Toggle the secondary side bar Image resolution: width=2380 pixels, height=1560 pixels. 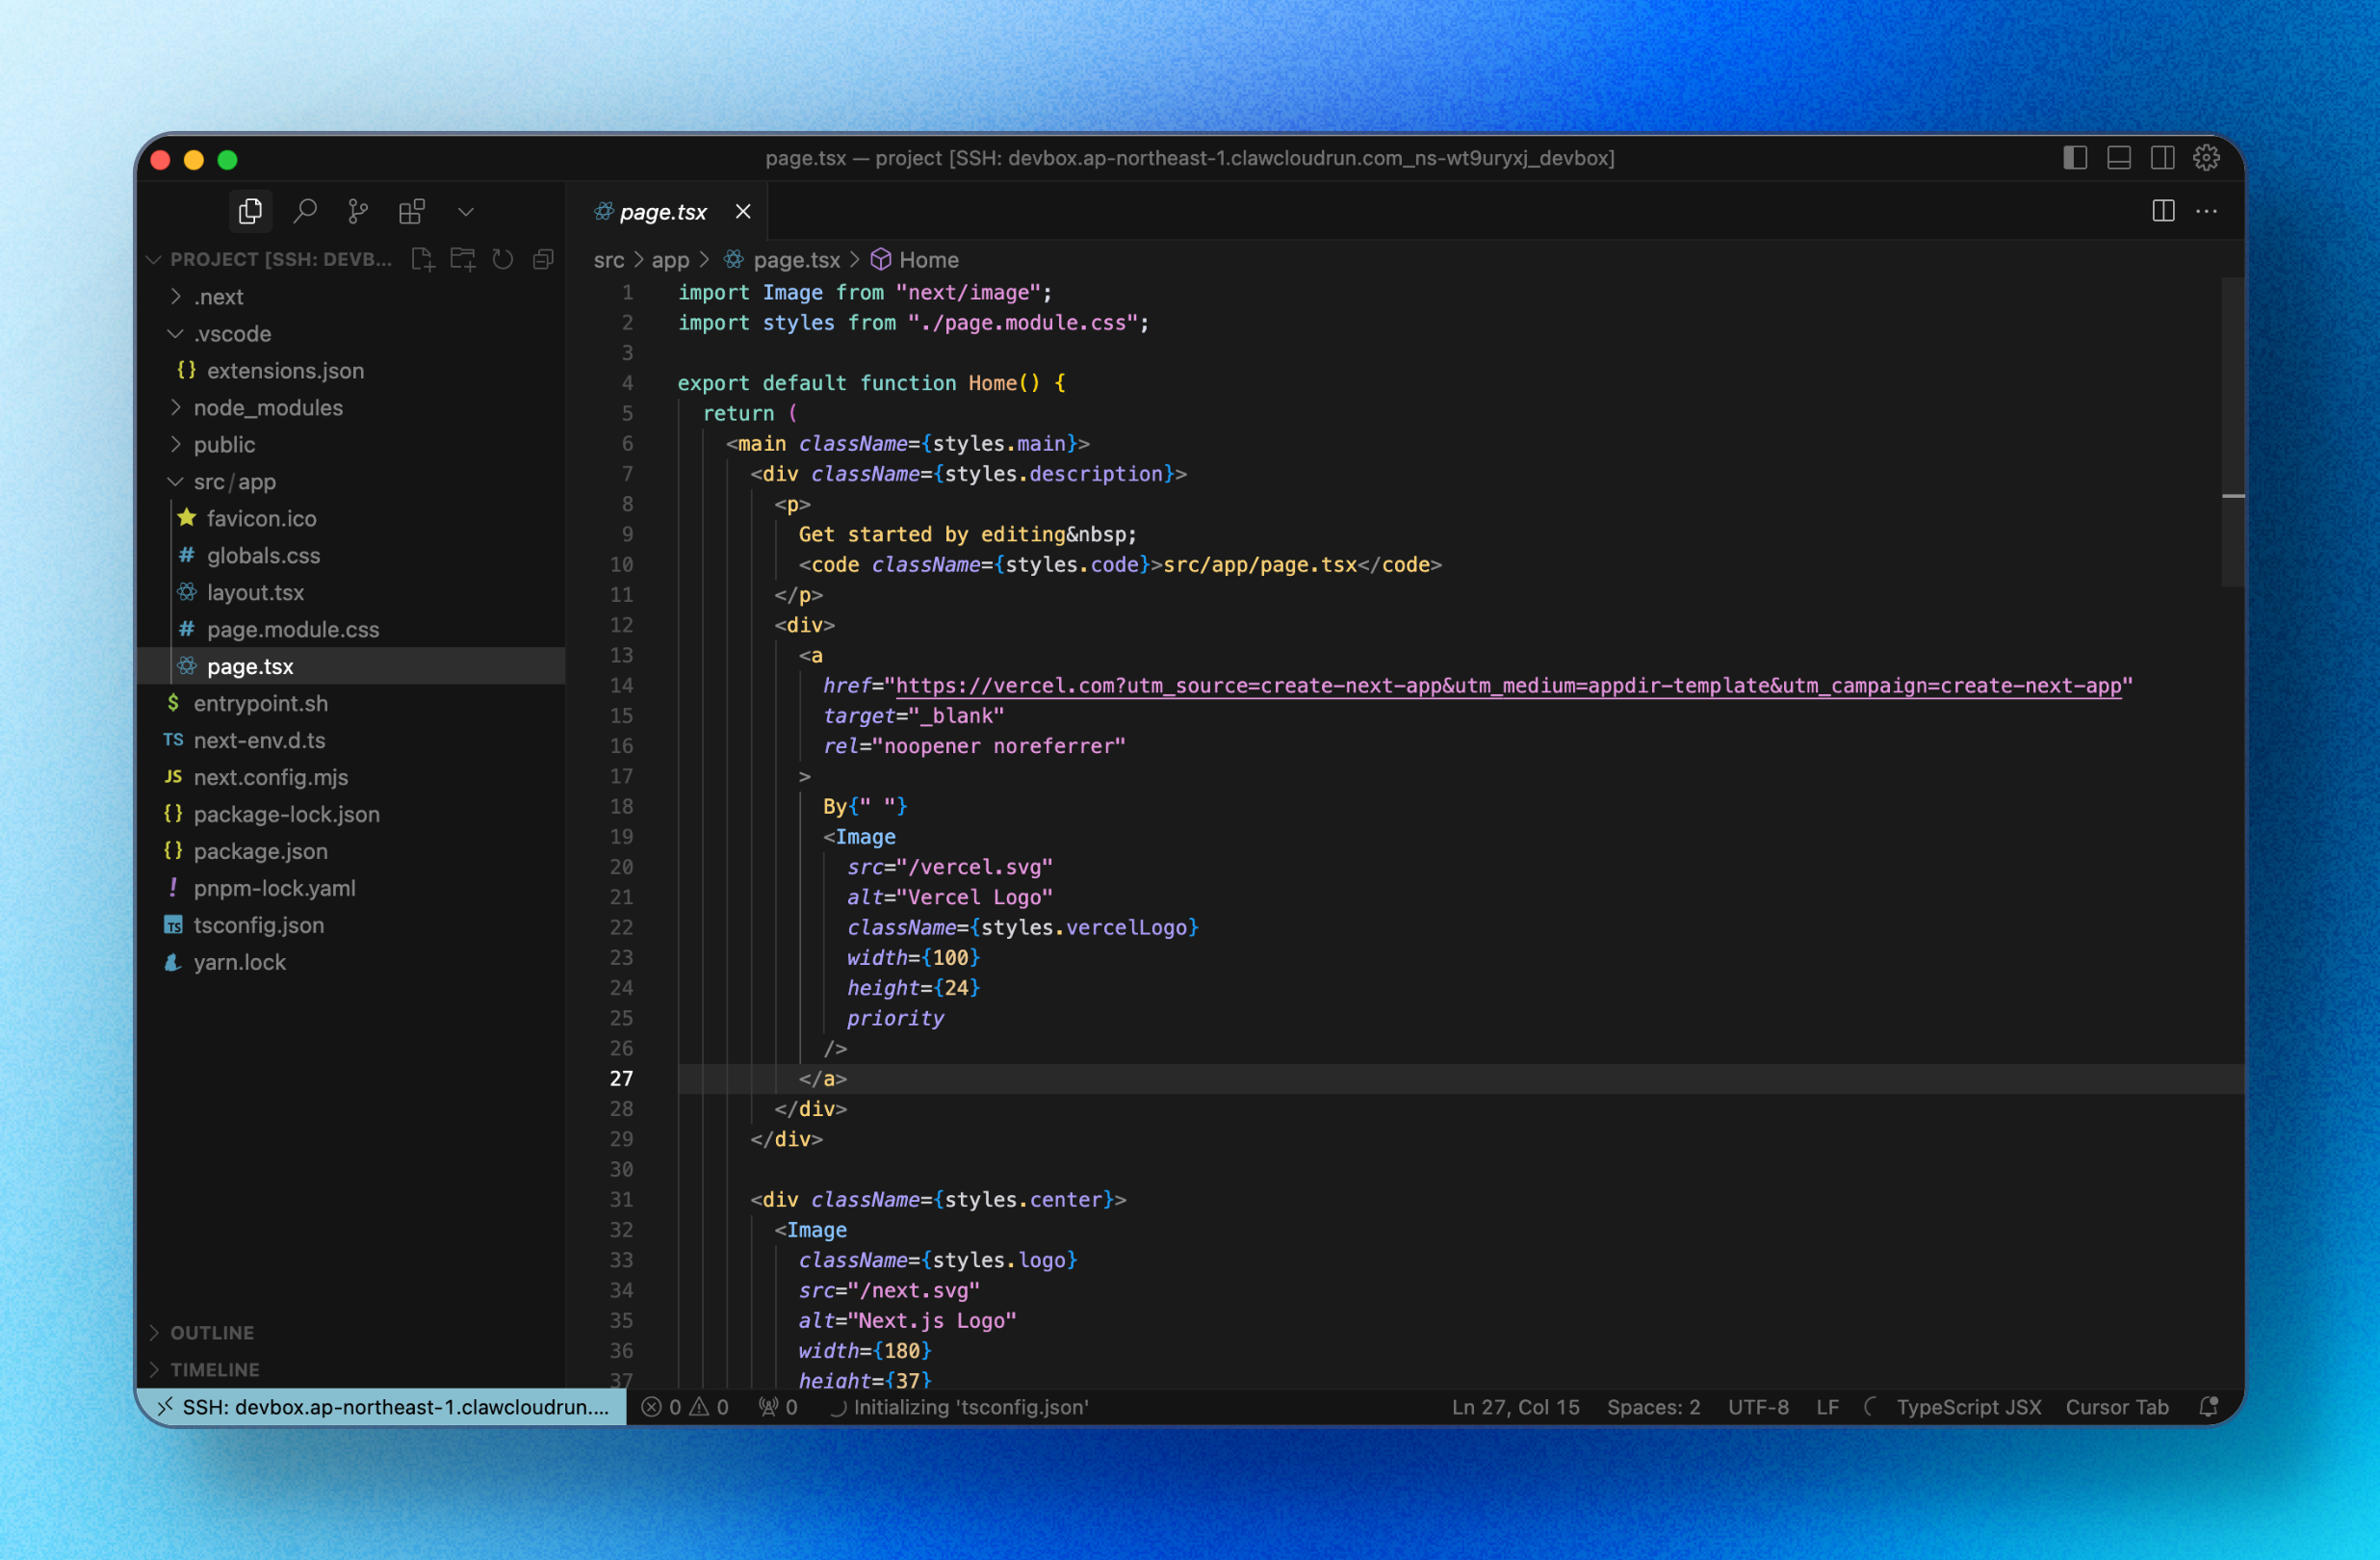pos(2162,158)
